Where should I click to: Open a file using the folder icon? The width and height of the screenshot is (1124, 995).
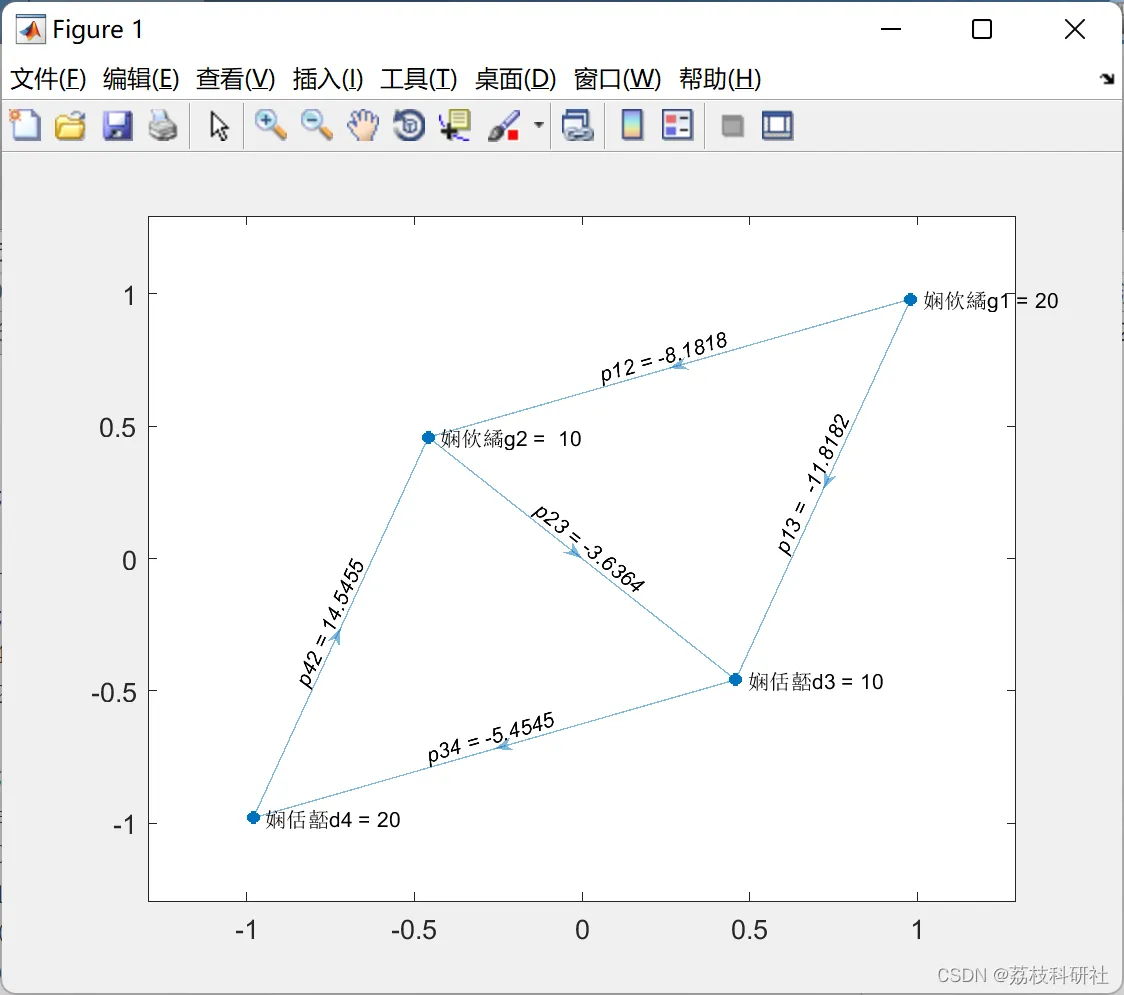pyautogui.click(x=70, y=125)
